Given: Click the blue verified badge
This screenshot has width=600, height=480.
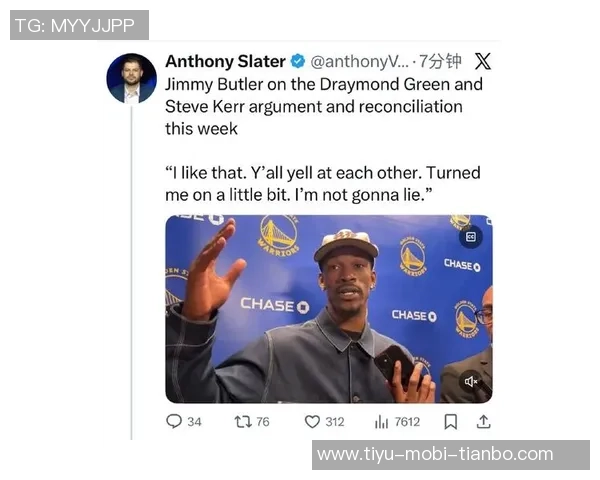Looking at the screenshot, I should 298,61.
